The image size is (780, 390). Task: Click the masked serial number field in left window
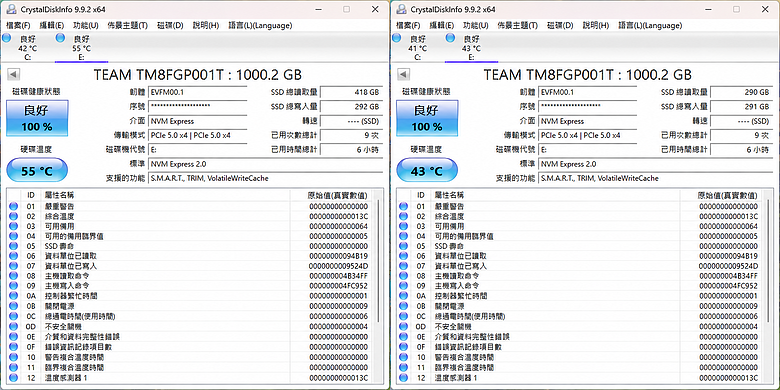(197, 107)
